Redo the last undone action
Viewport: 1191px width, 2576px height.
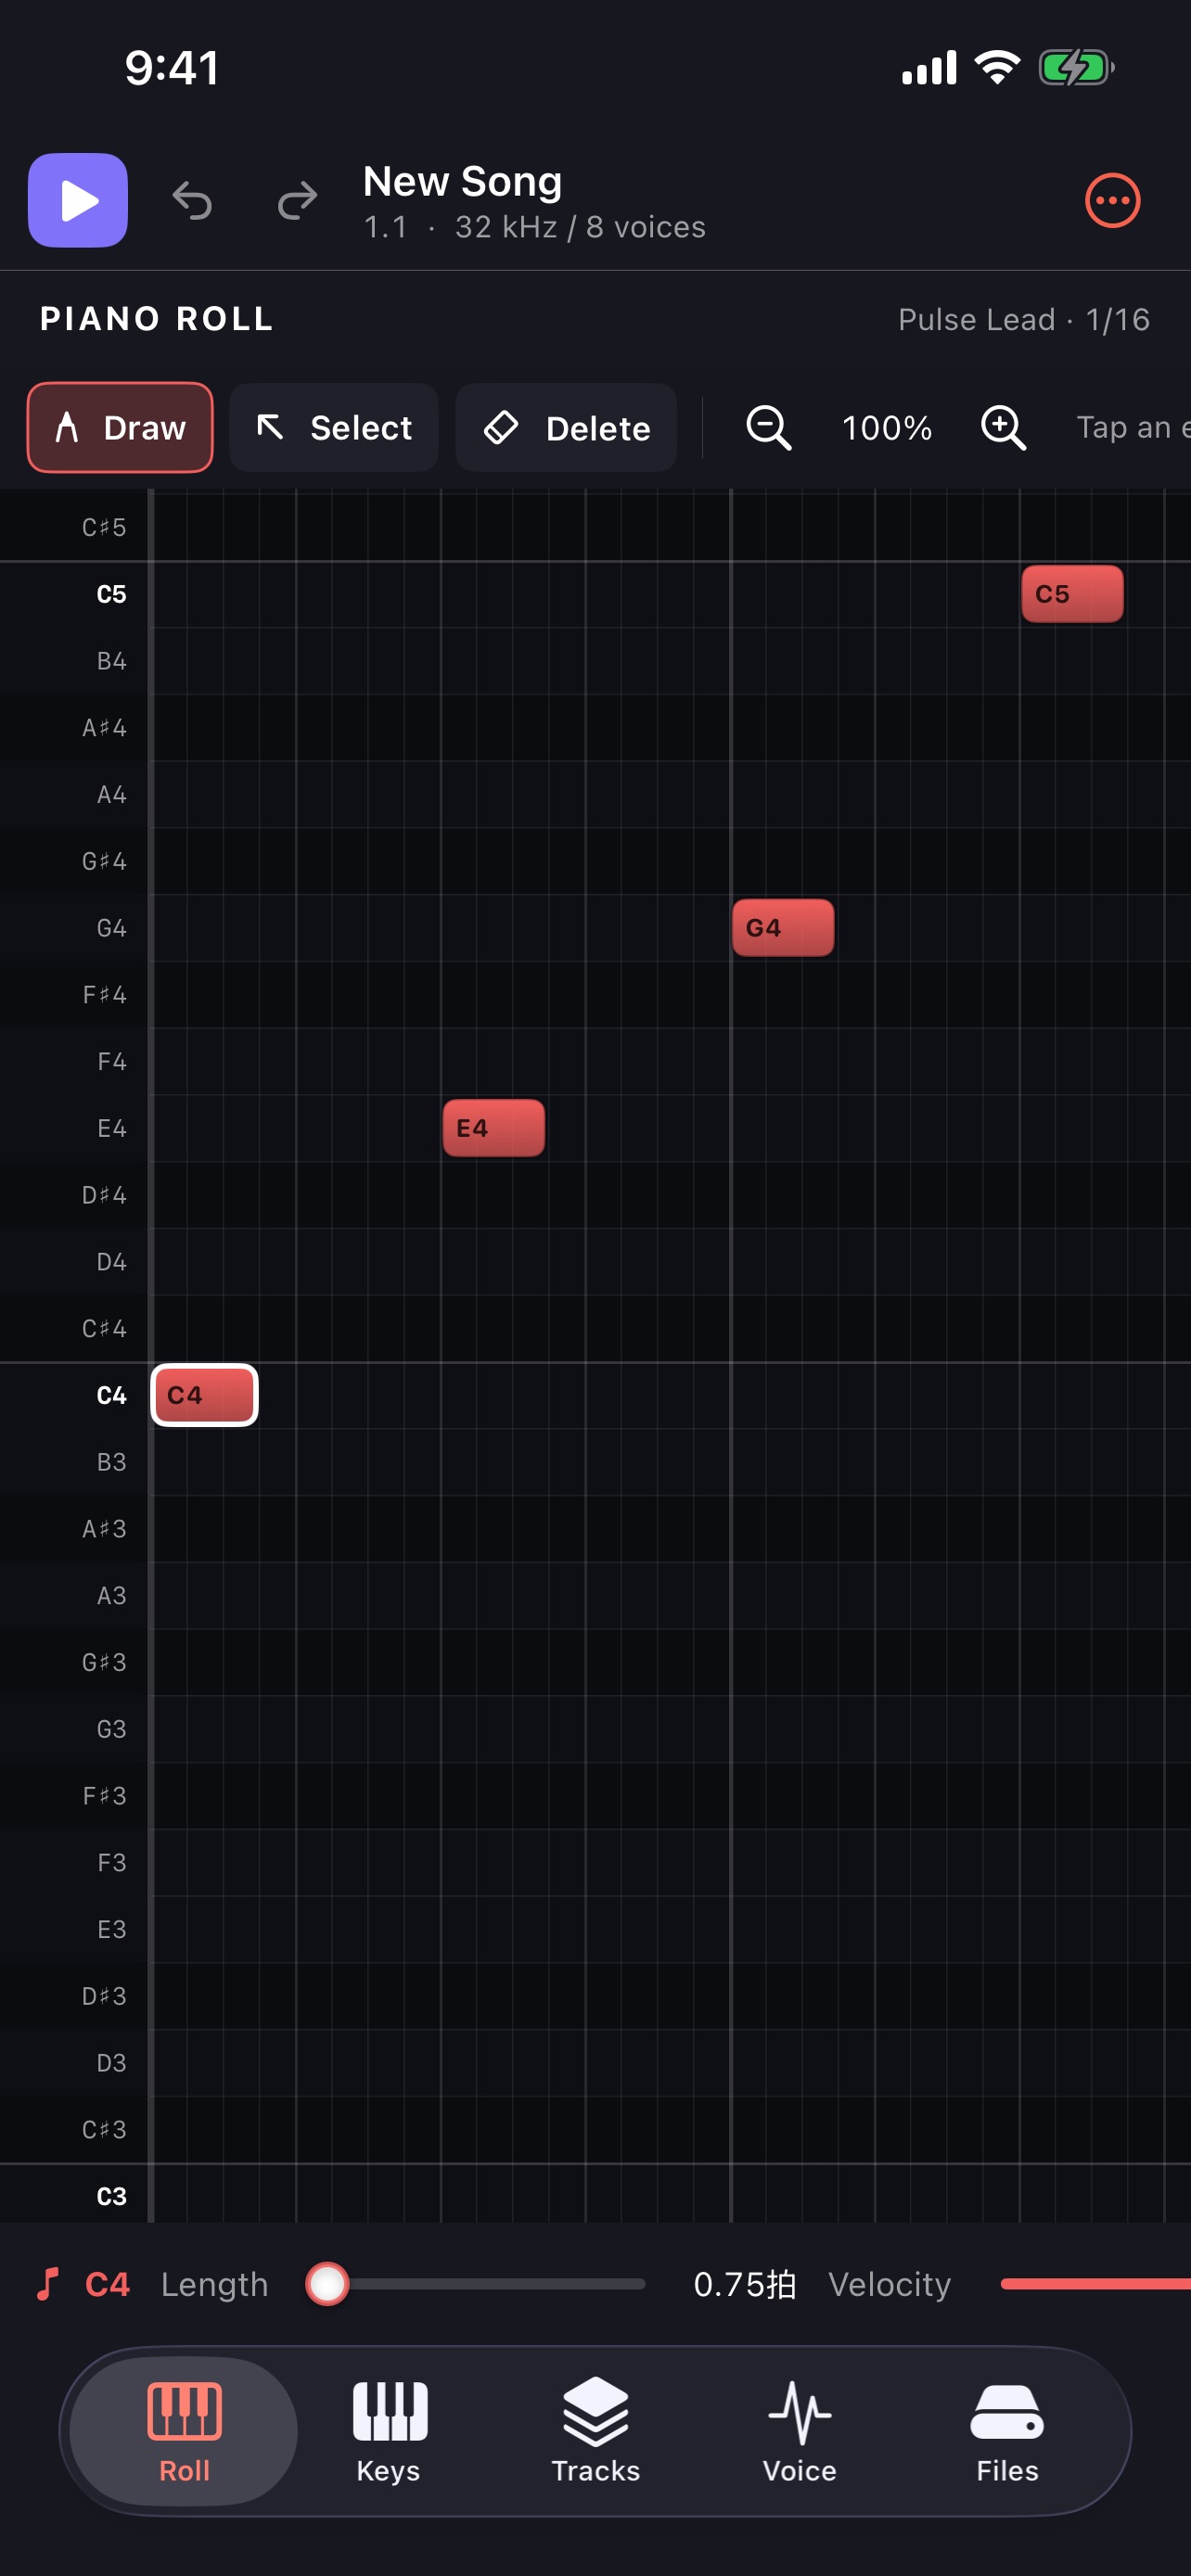[x=297, y=200]
